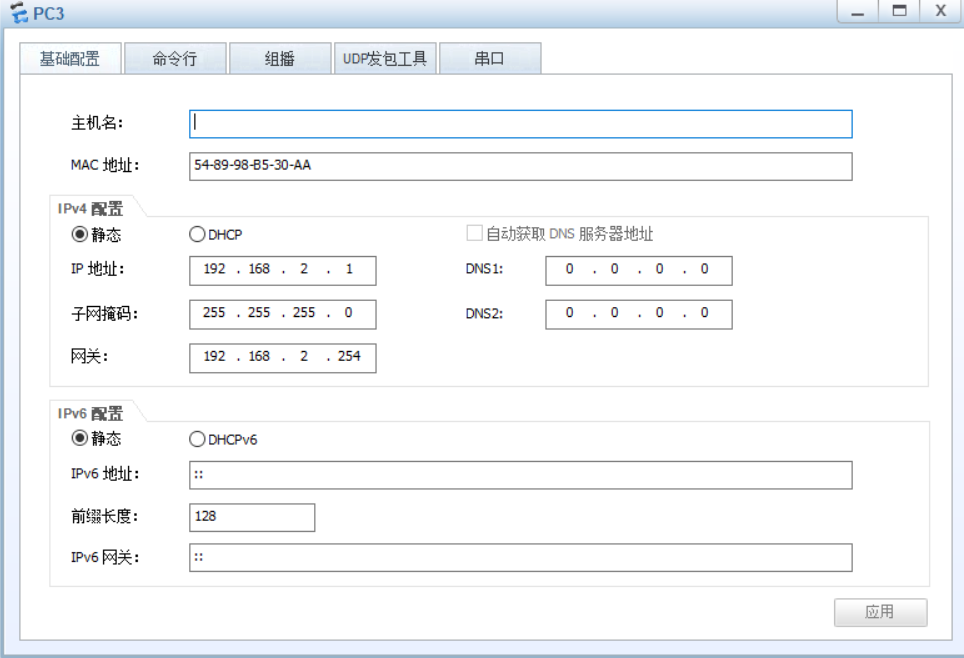This screenshot has width=964, height=658.
Task: Click the MAC 地址 field
Action: [x=520, y=166]
